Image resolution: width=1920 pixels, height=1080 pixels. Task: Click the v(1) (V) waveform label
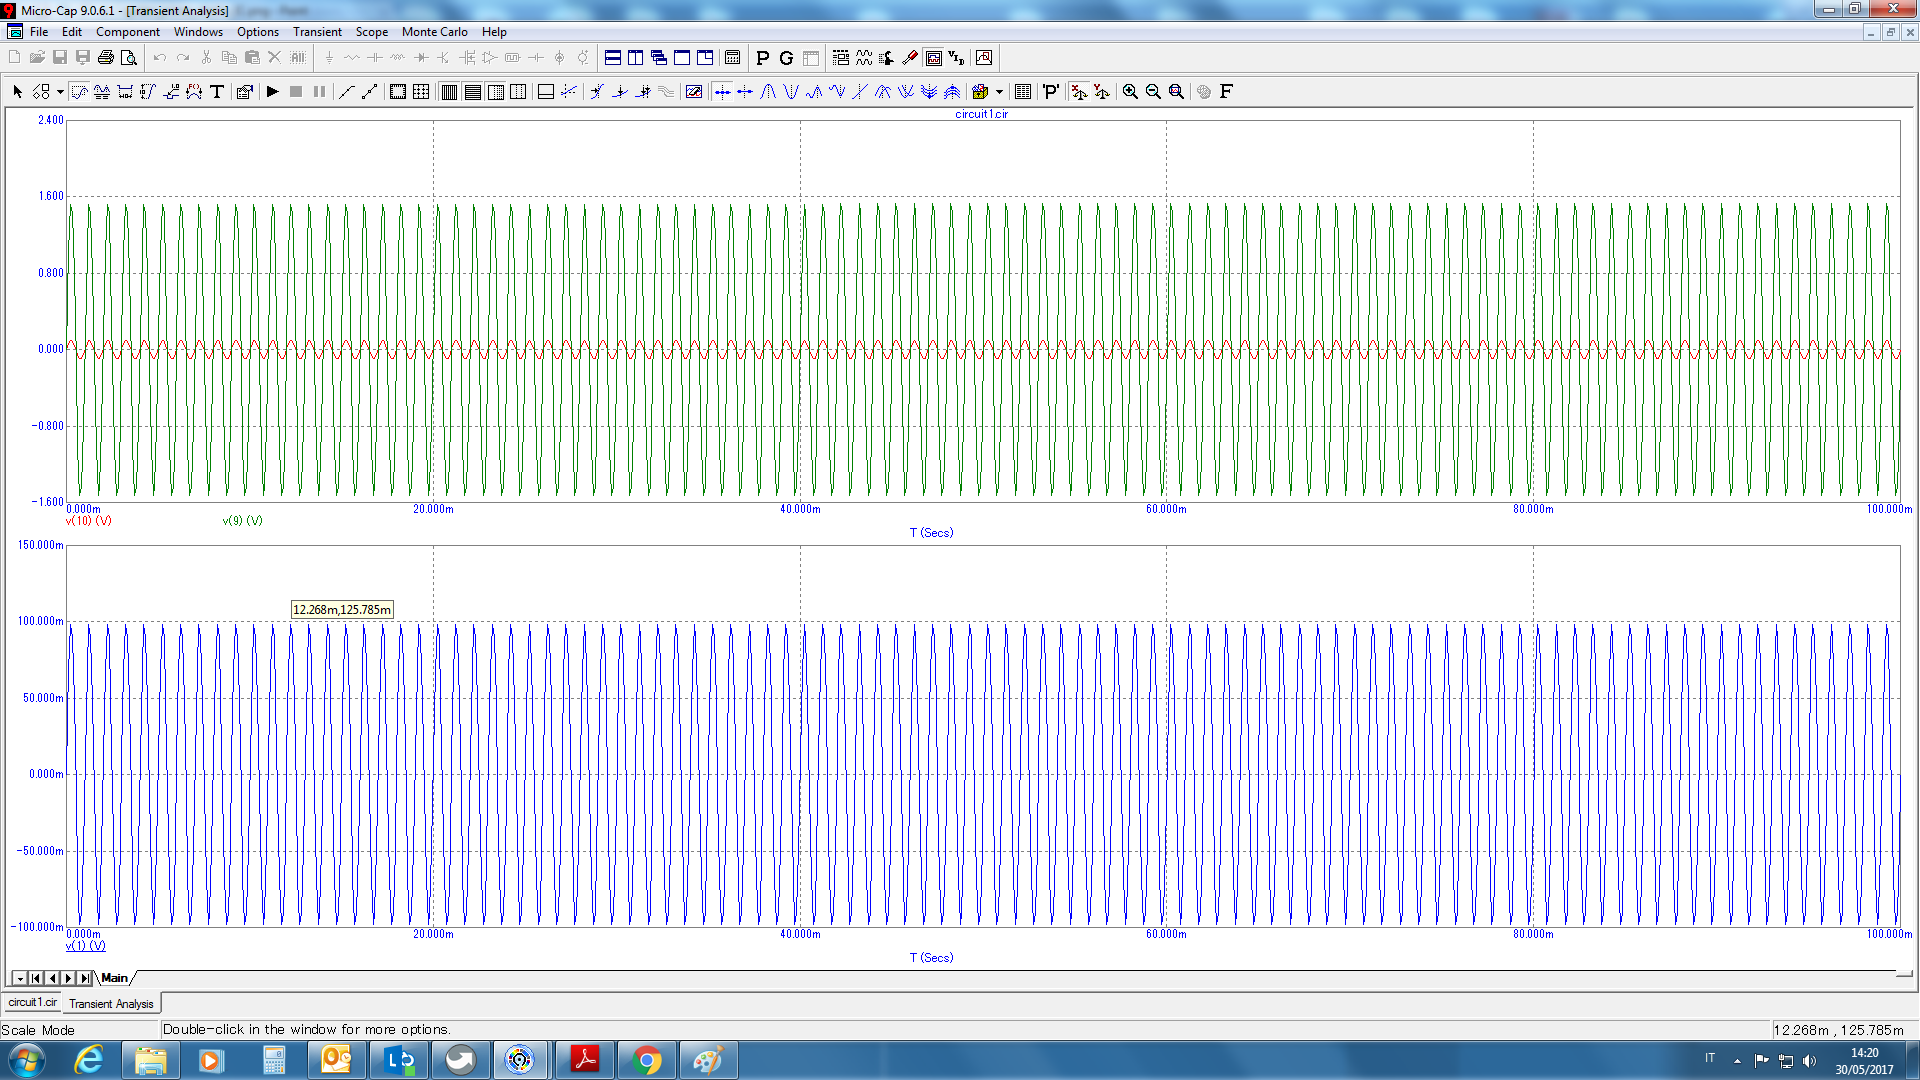pos(86,946)
